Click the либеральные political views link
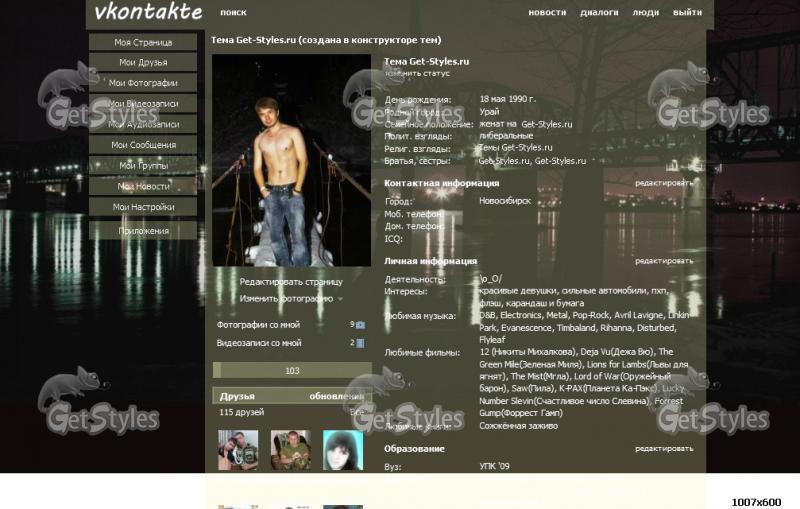The image size is (800, 509). [506, 136]
